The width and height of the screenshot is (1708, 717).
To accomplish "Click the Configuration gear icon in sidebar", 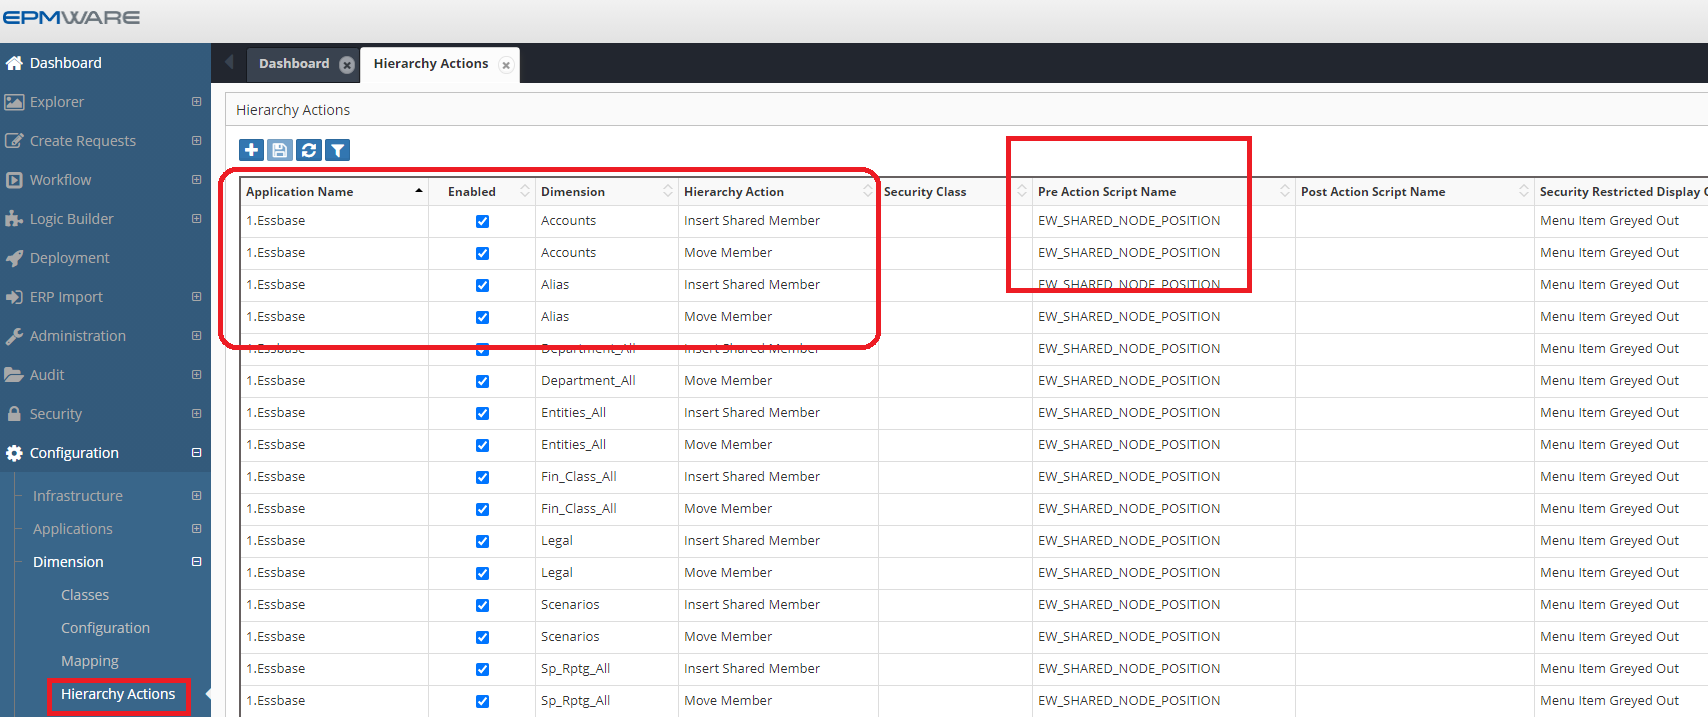I will pos(14,453).
